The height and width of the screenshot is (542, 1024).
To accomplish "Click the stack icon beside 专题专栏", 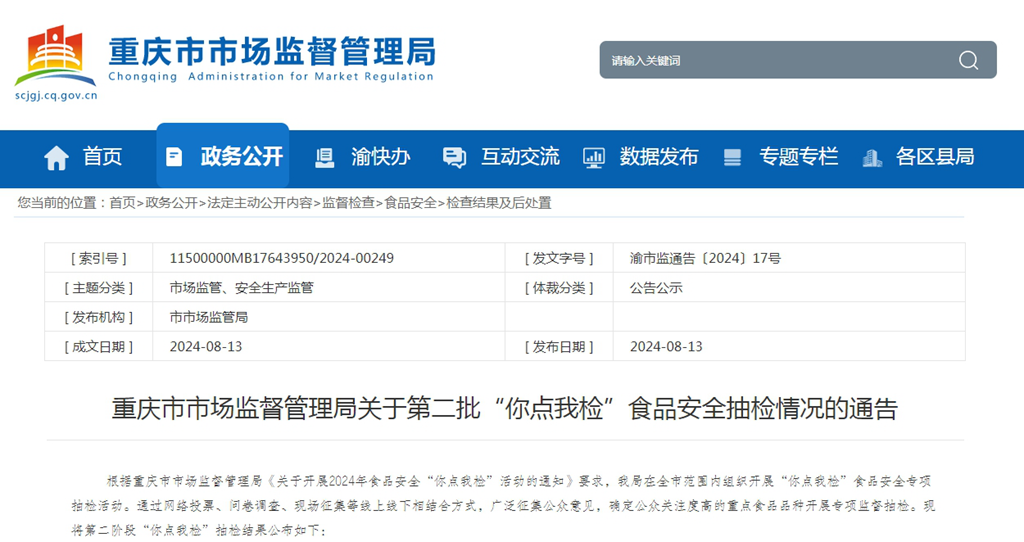I will pos(733,157).
